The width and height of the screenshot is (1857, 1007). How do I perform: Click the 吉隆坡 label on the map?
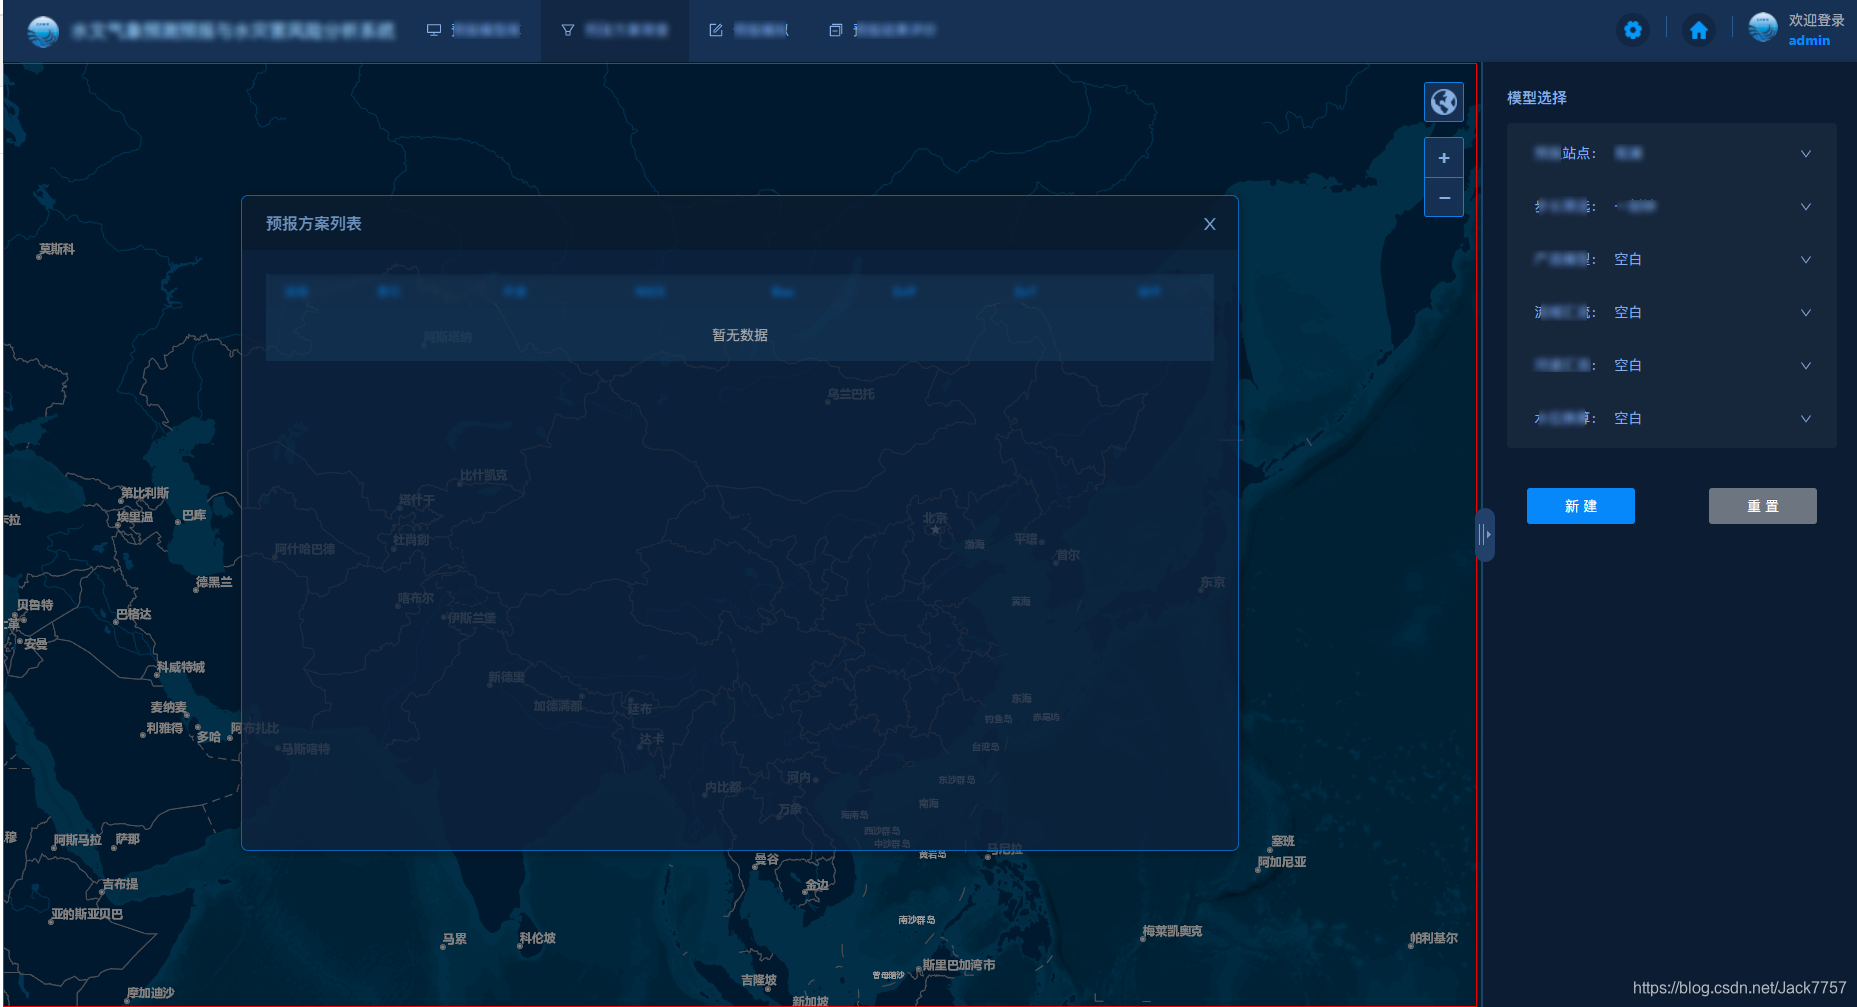759,980
